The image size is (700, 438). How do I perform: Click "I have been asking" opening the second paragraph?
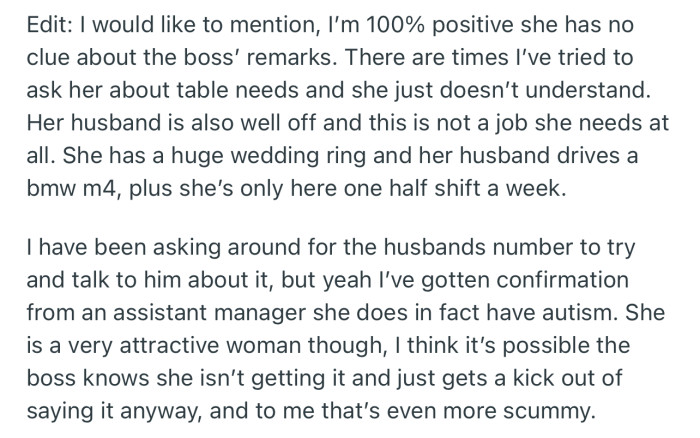[123, 247]
